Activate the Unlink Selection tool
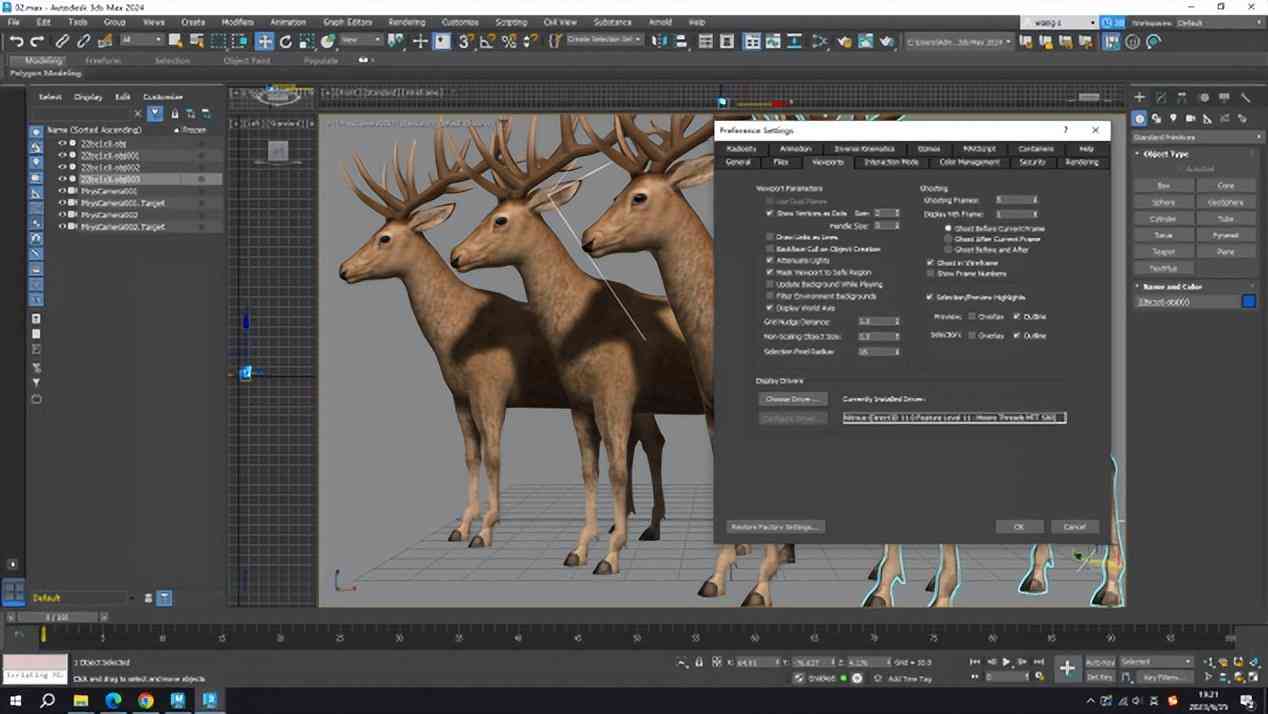 click(x=83, y=41)
